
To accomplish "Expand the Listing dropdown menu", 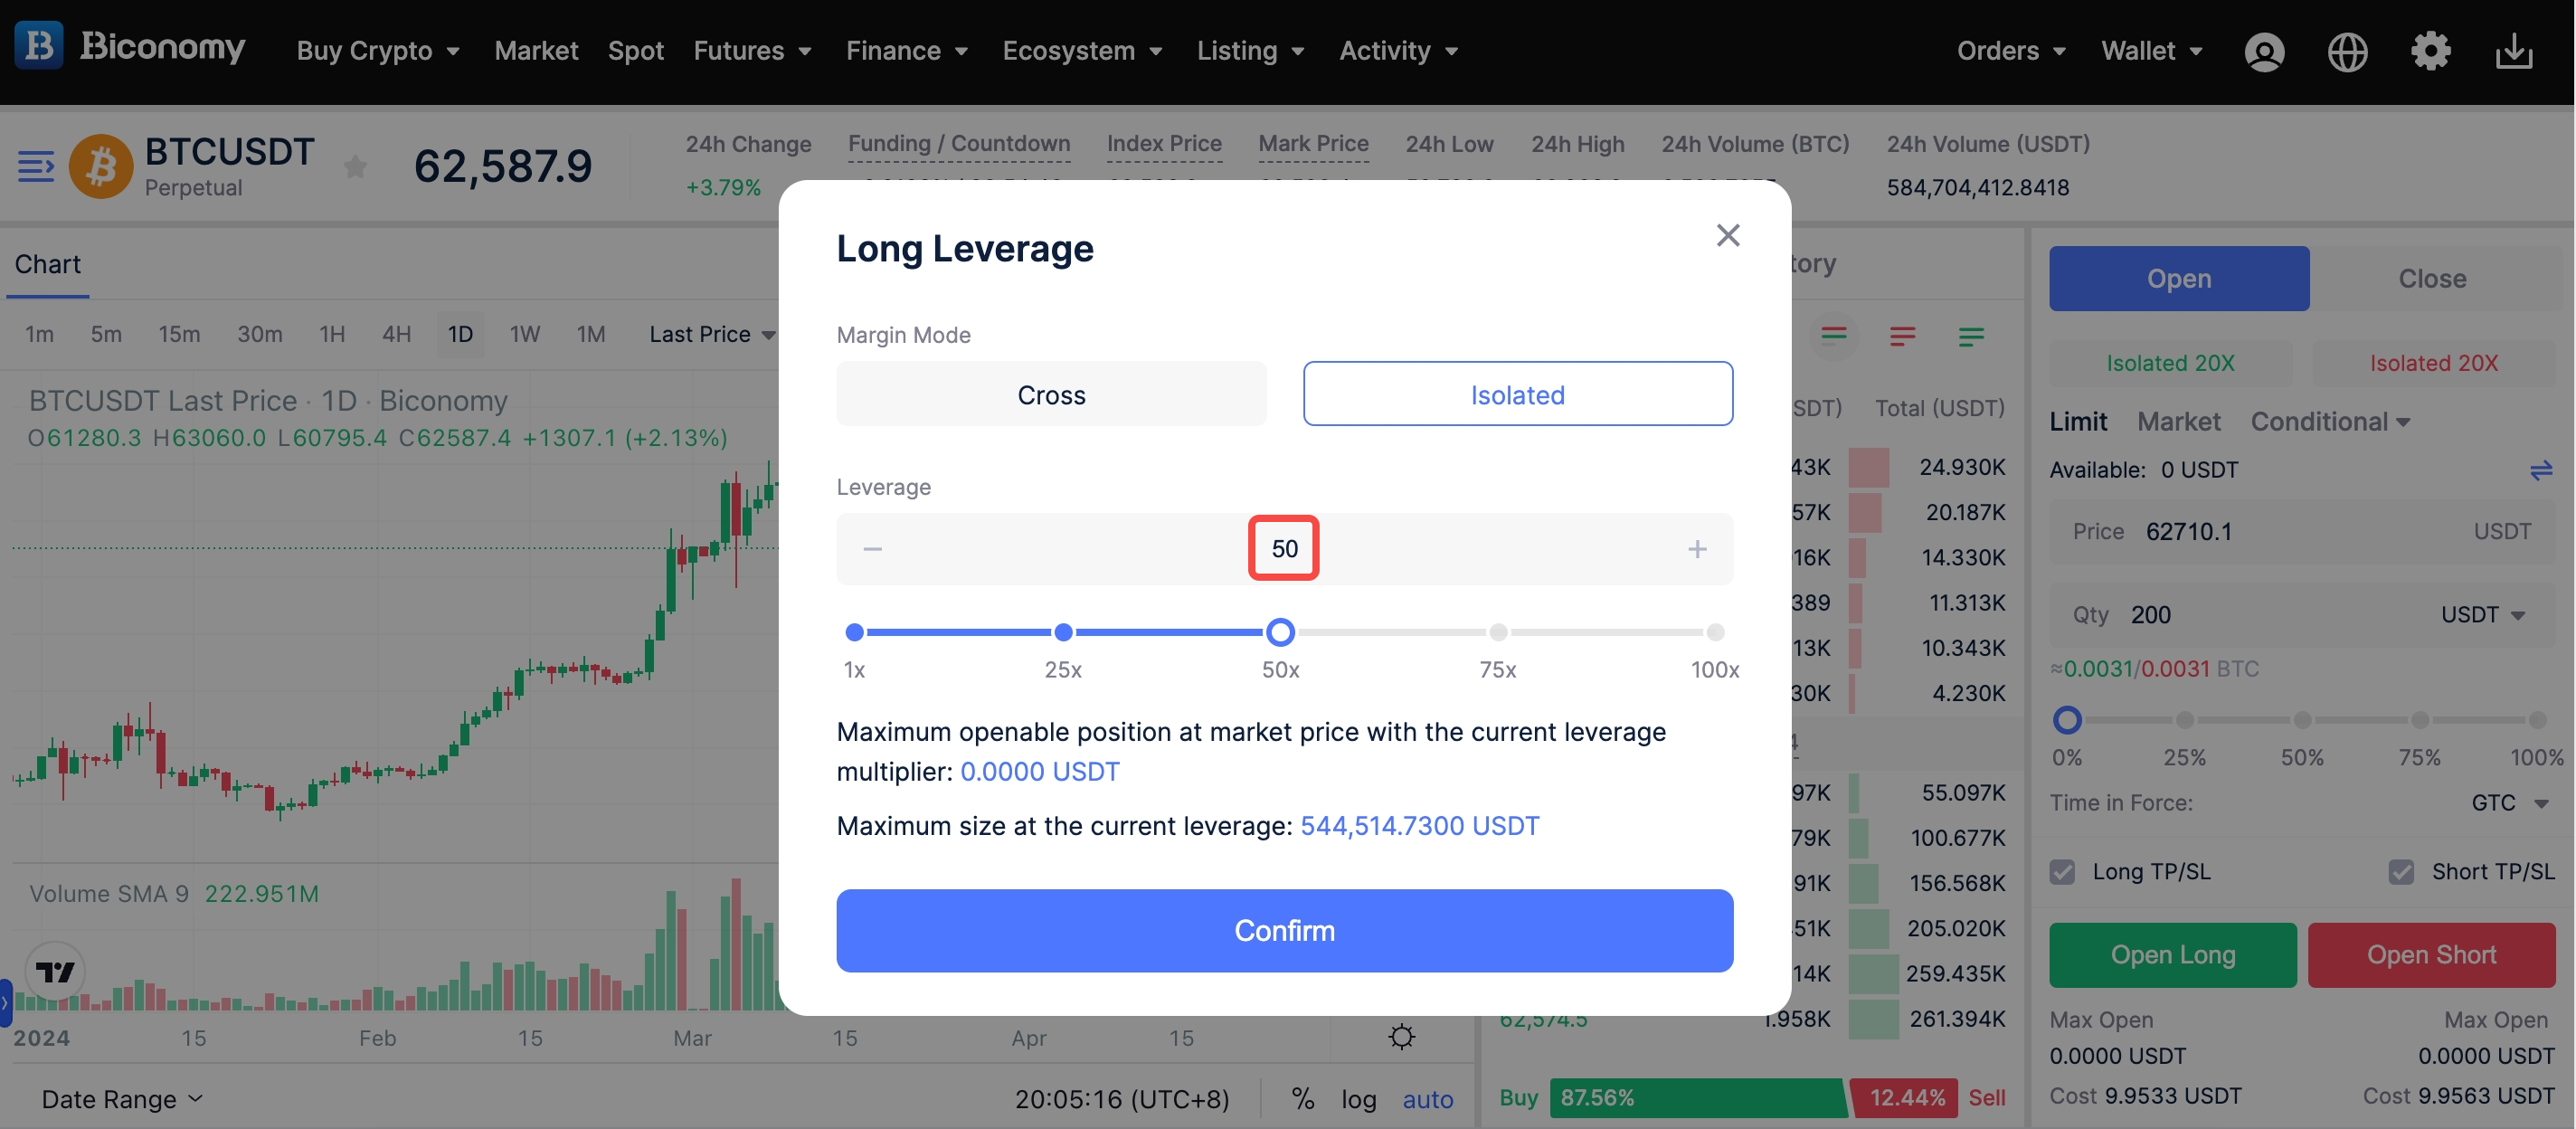I will pos(1250,50).
